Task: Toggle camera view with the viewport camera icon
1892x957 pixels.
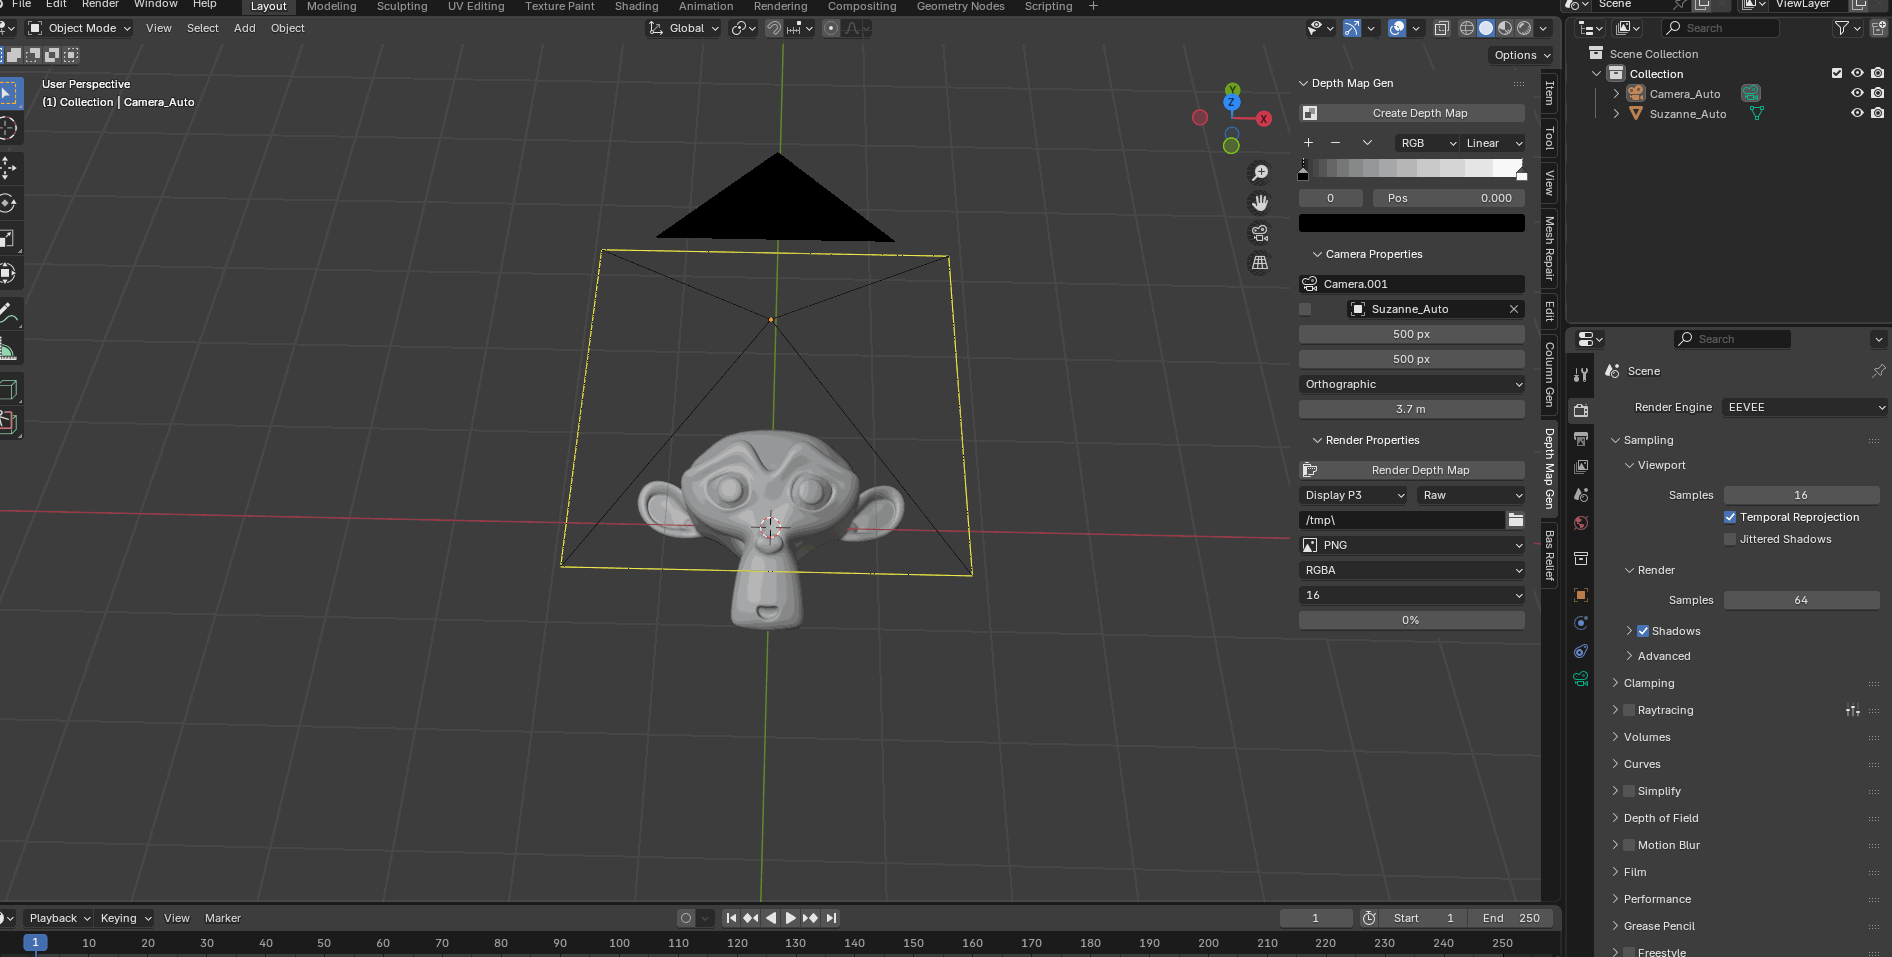Action: [1260, 233]
